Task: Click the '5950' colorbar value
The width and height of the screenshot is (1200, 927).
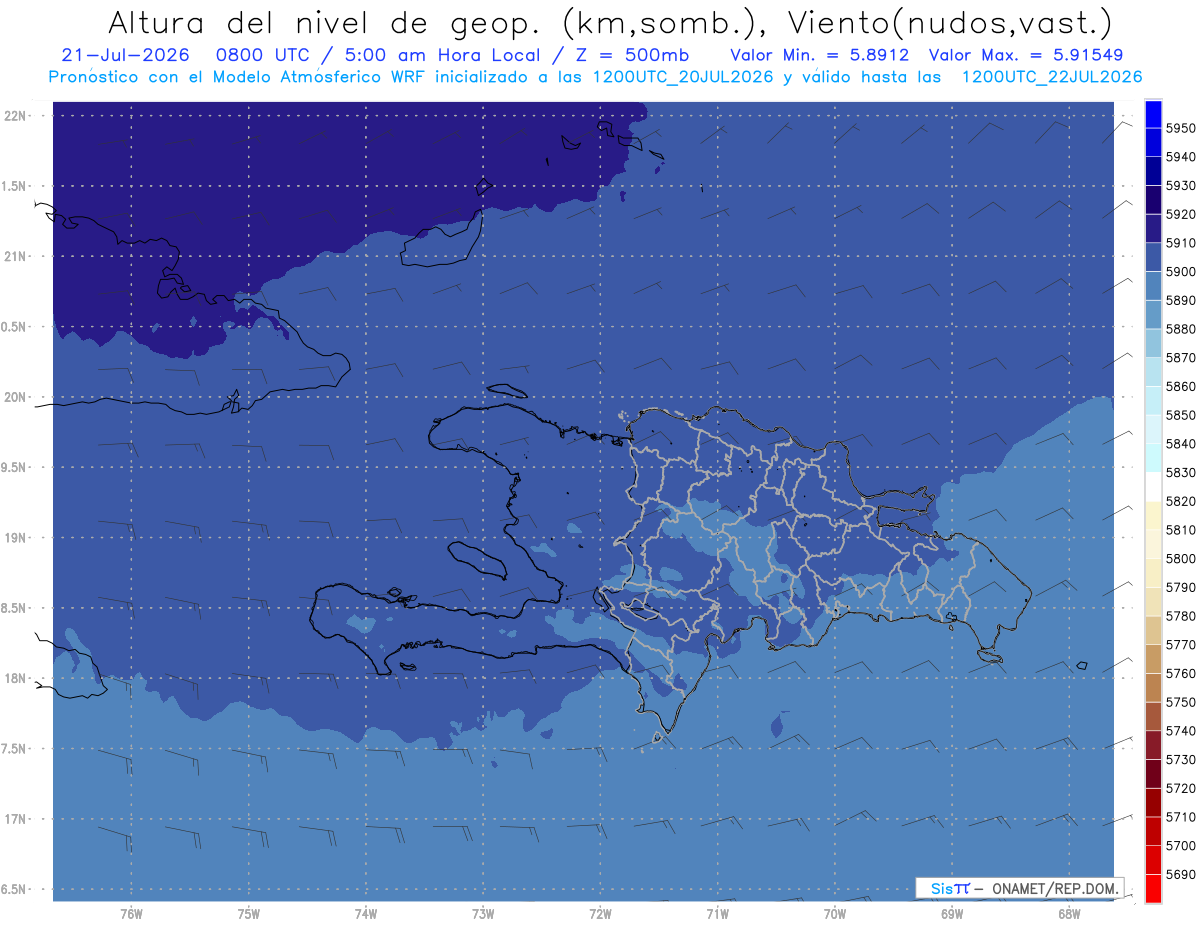Action: tap(1180, 128)
